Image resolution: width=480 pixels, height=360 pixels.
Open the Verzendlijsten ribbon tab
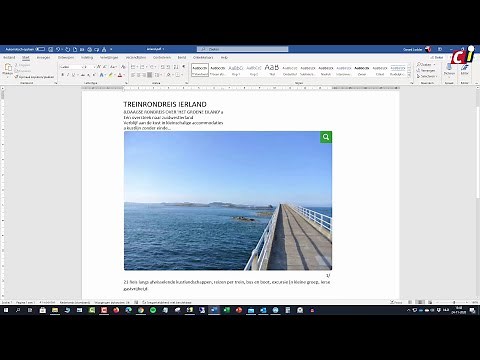point(136,57)
